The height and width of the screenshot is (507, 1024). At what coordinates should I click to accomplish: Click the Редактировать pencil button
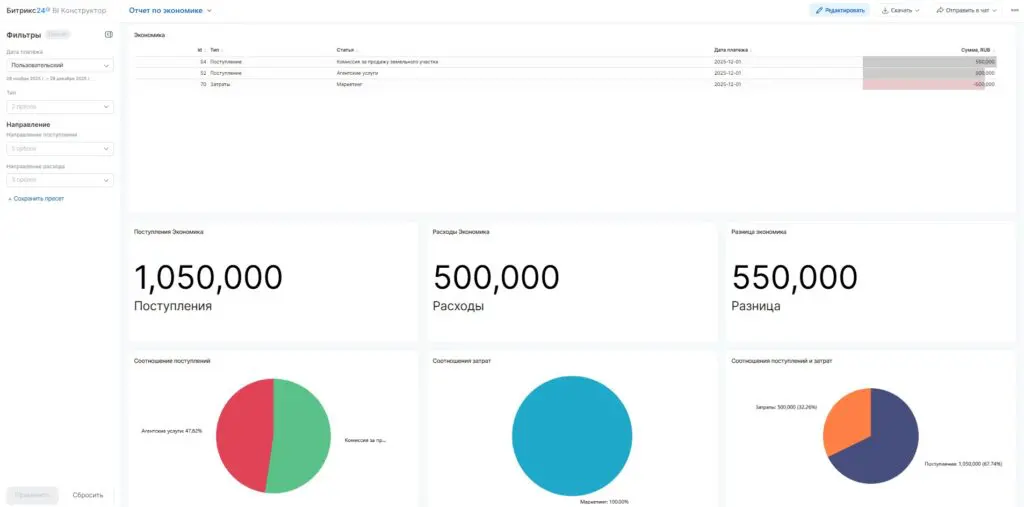pyautogui.click(x=840, y=10)
